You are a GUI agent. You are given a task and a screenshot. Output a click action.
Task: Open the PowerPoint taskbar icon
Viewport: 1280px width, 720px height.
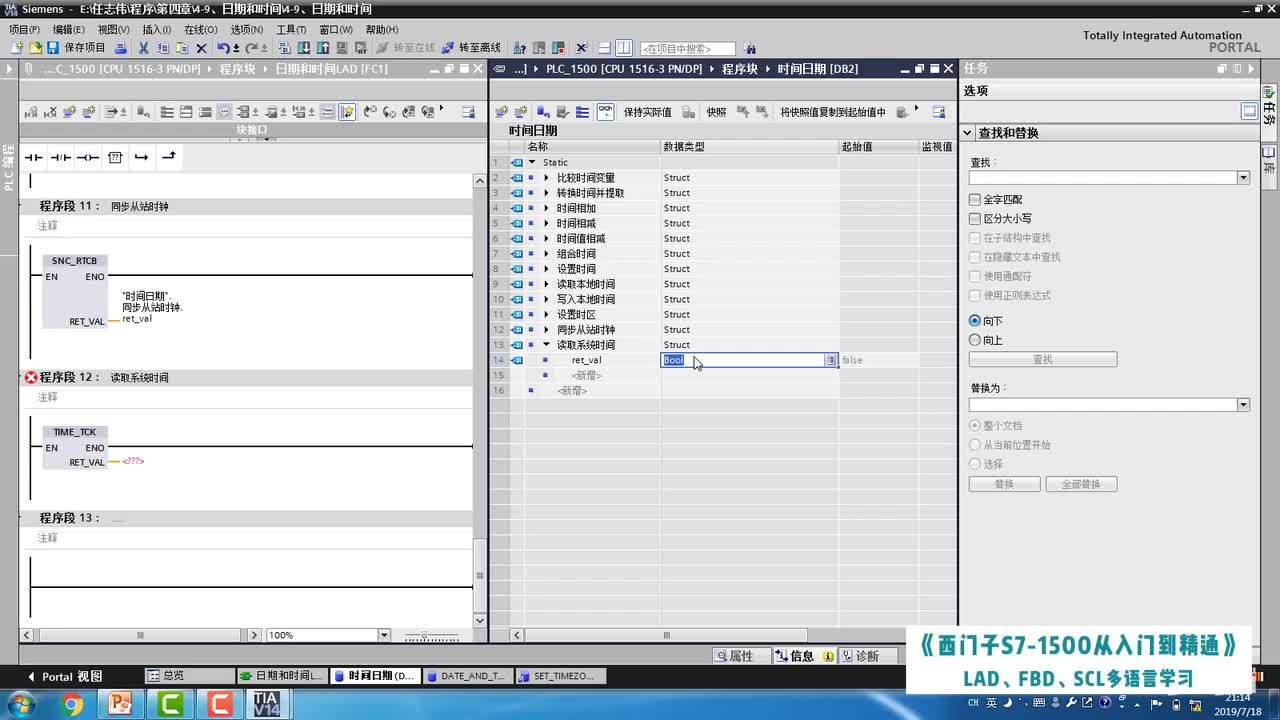coord(120,704)
